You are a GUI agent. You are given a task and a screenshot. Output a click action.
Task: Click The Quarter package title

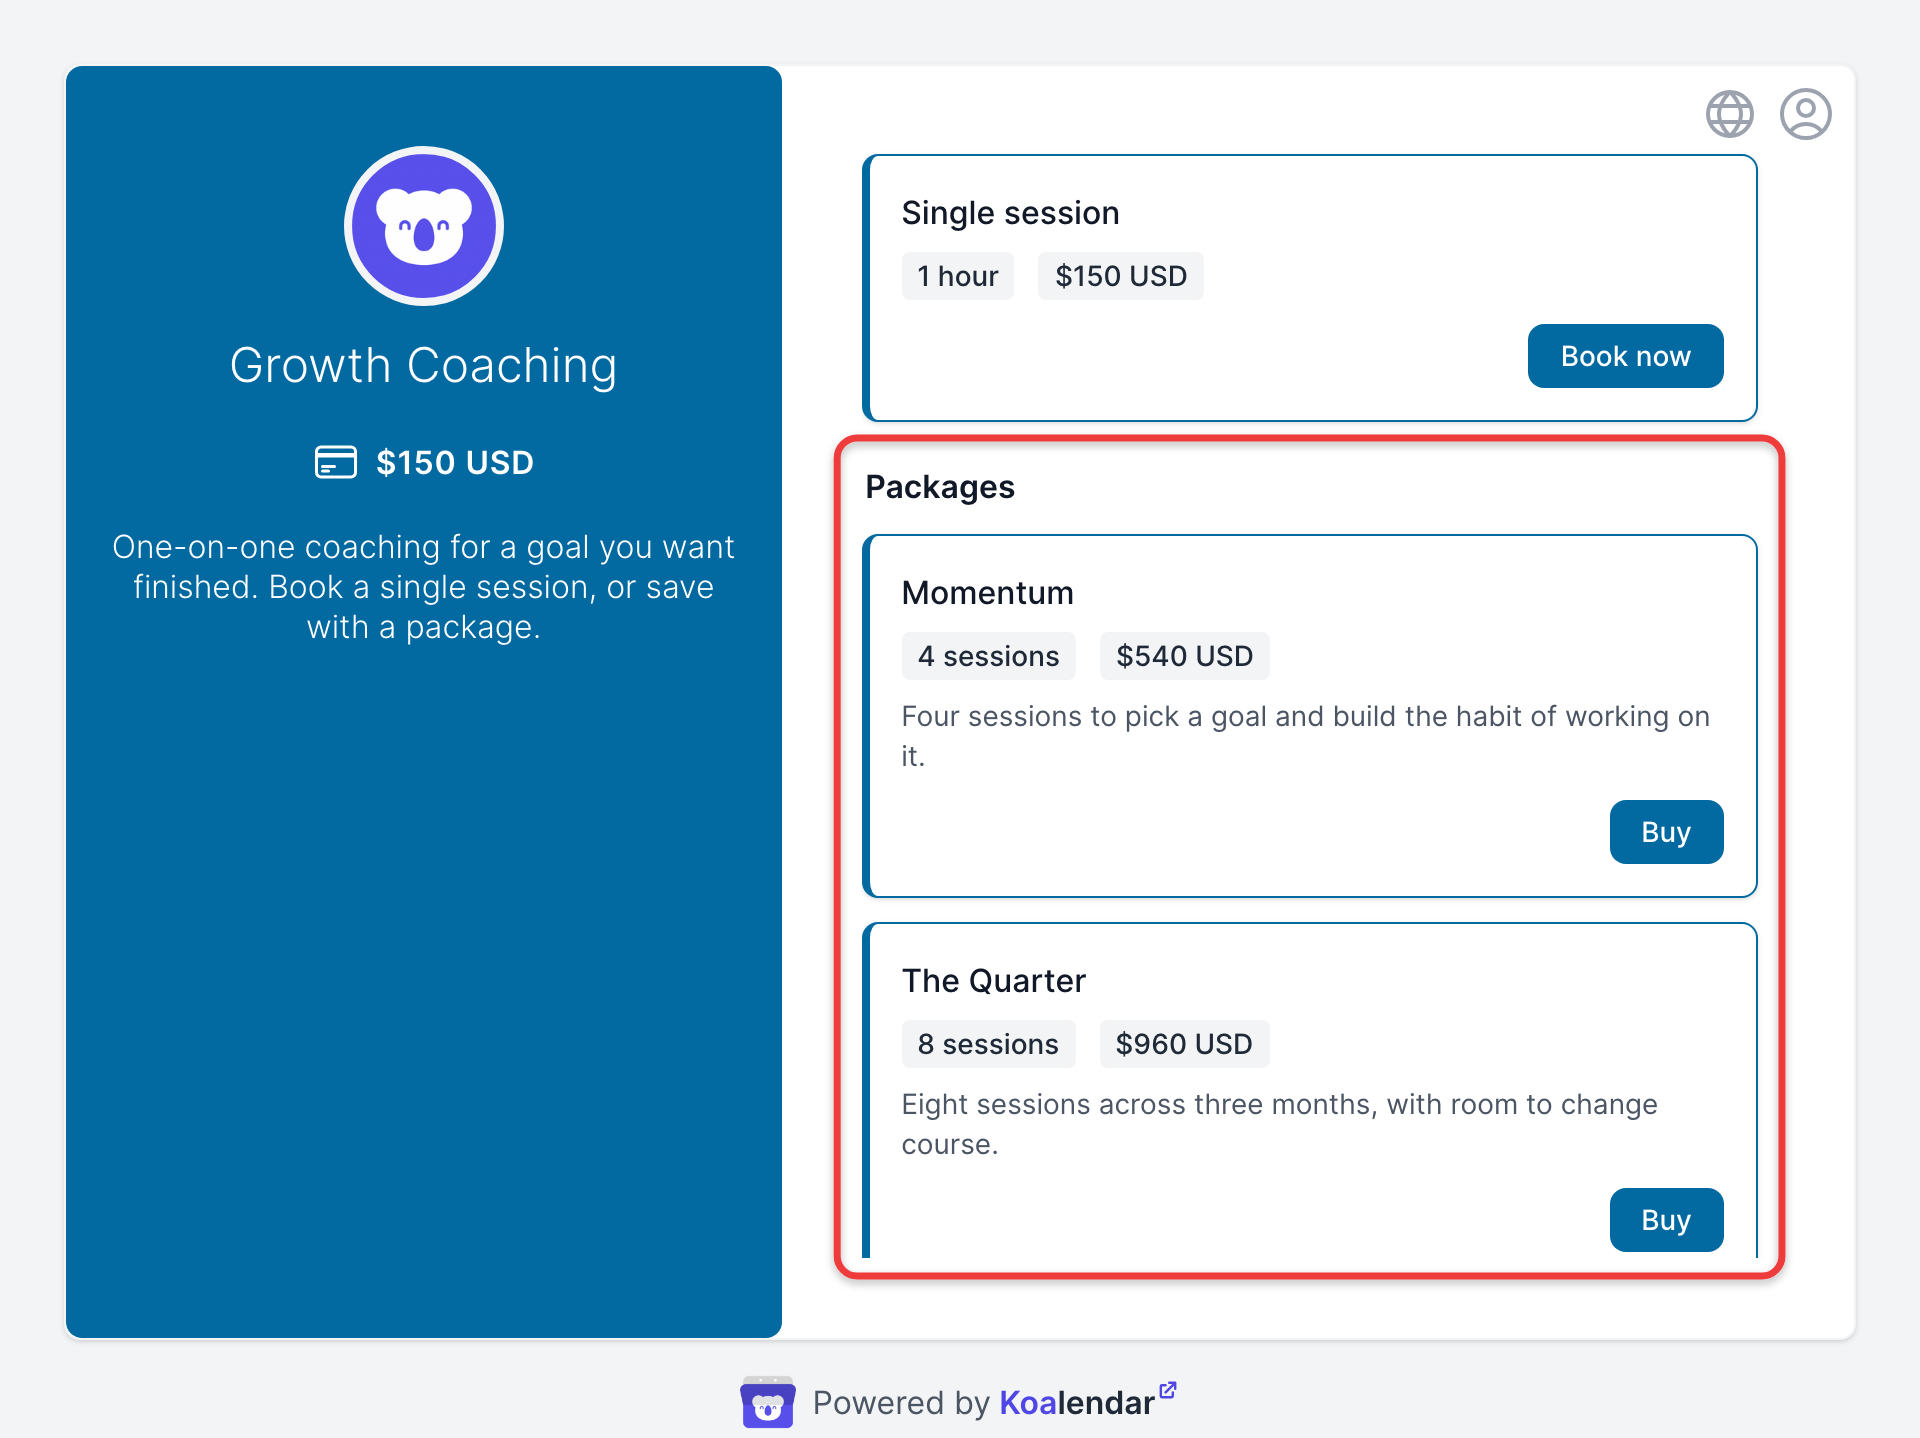(993, 981)
